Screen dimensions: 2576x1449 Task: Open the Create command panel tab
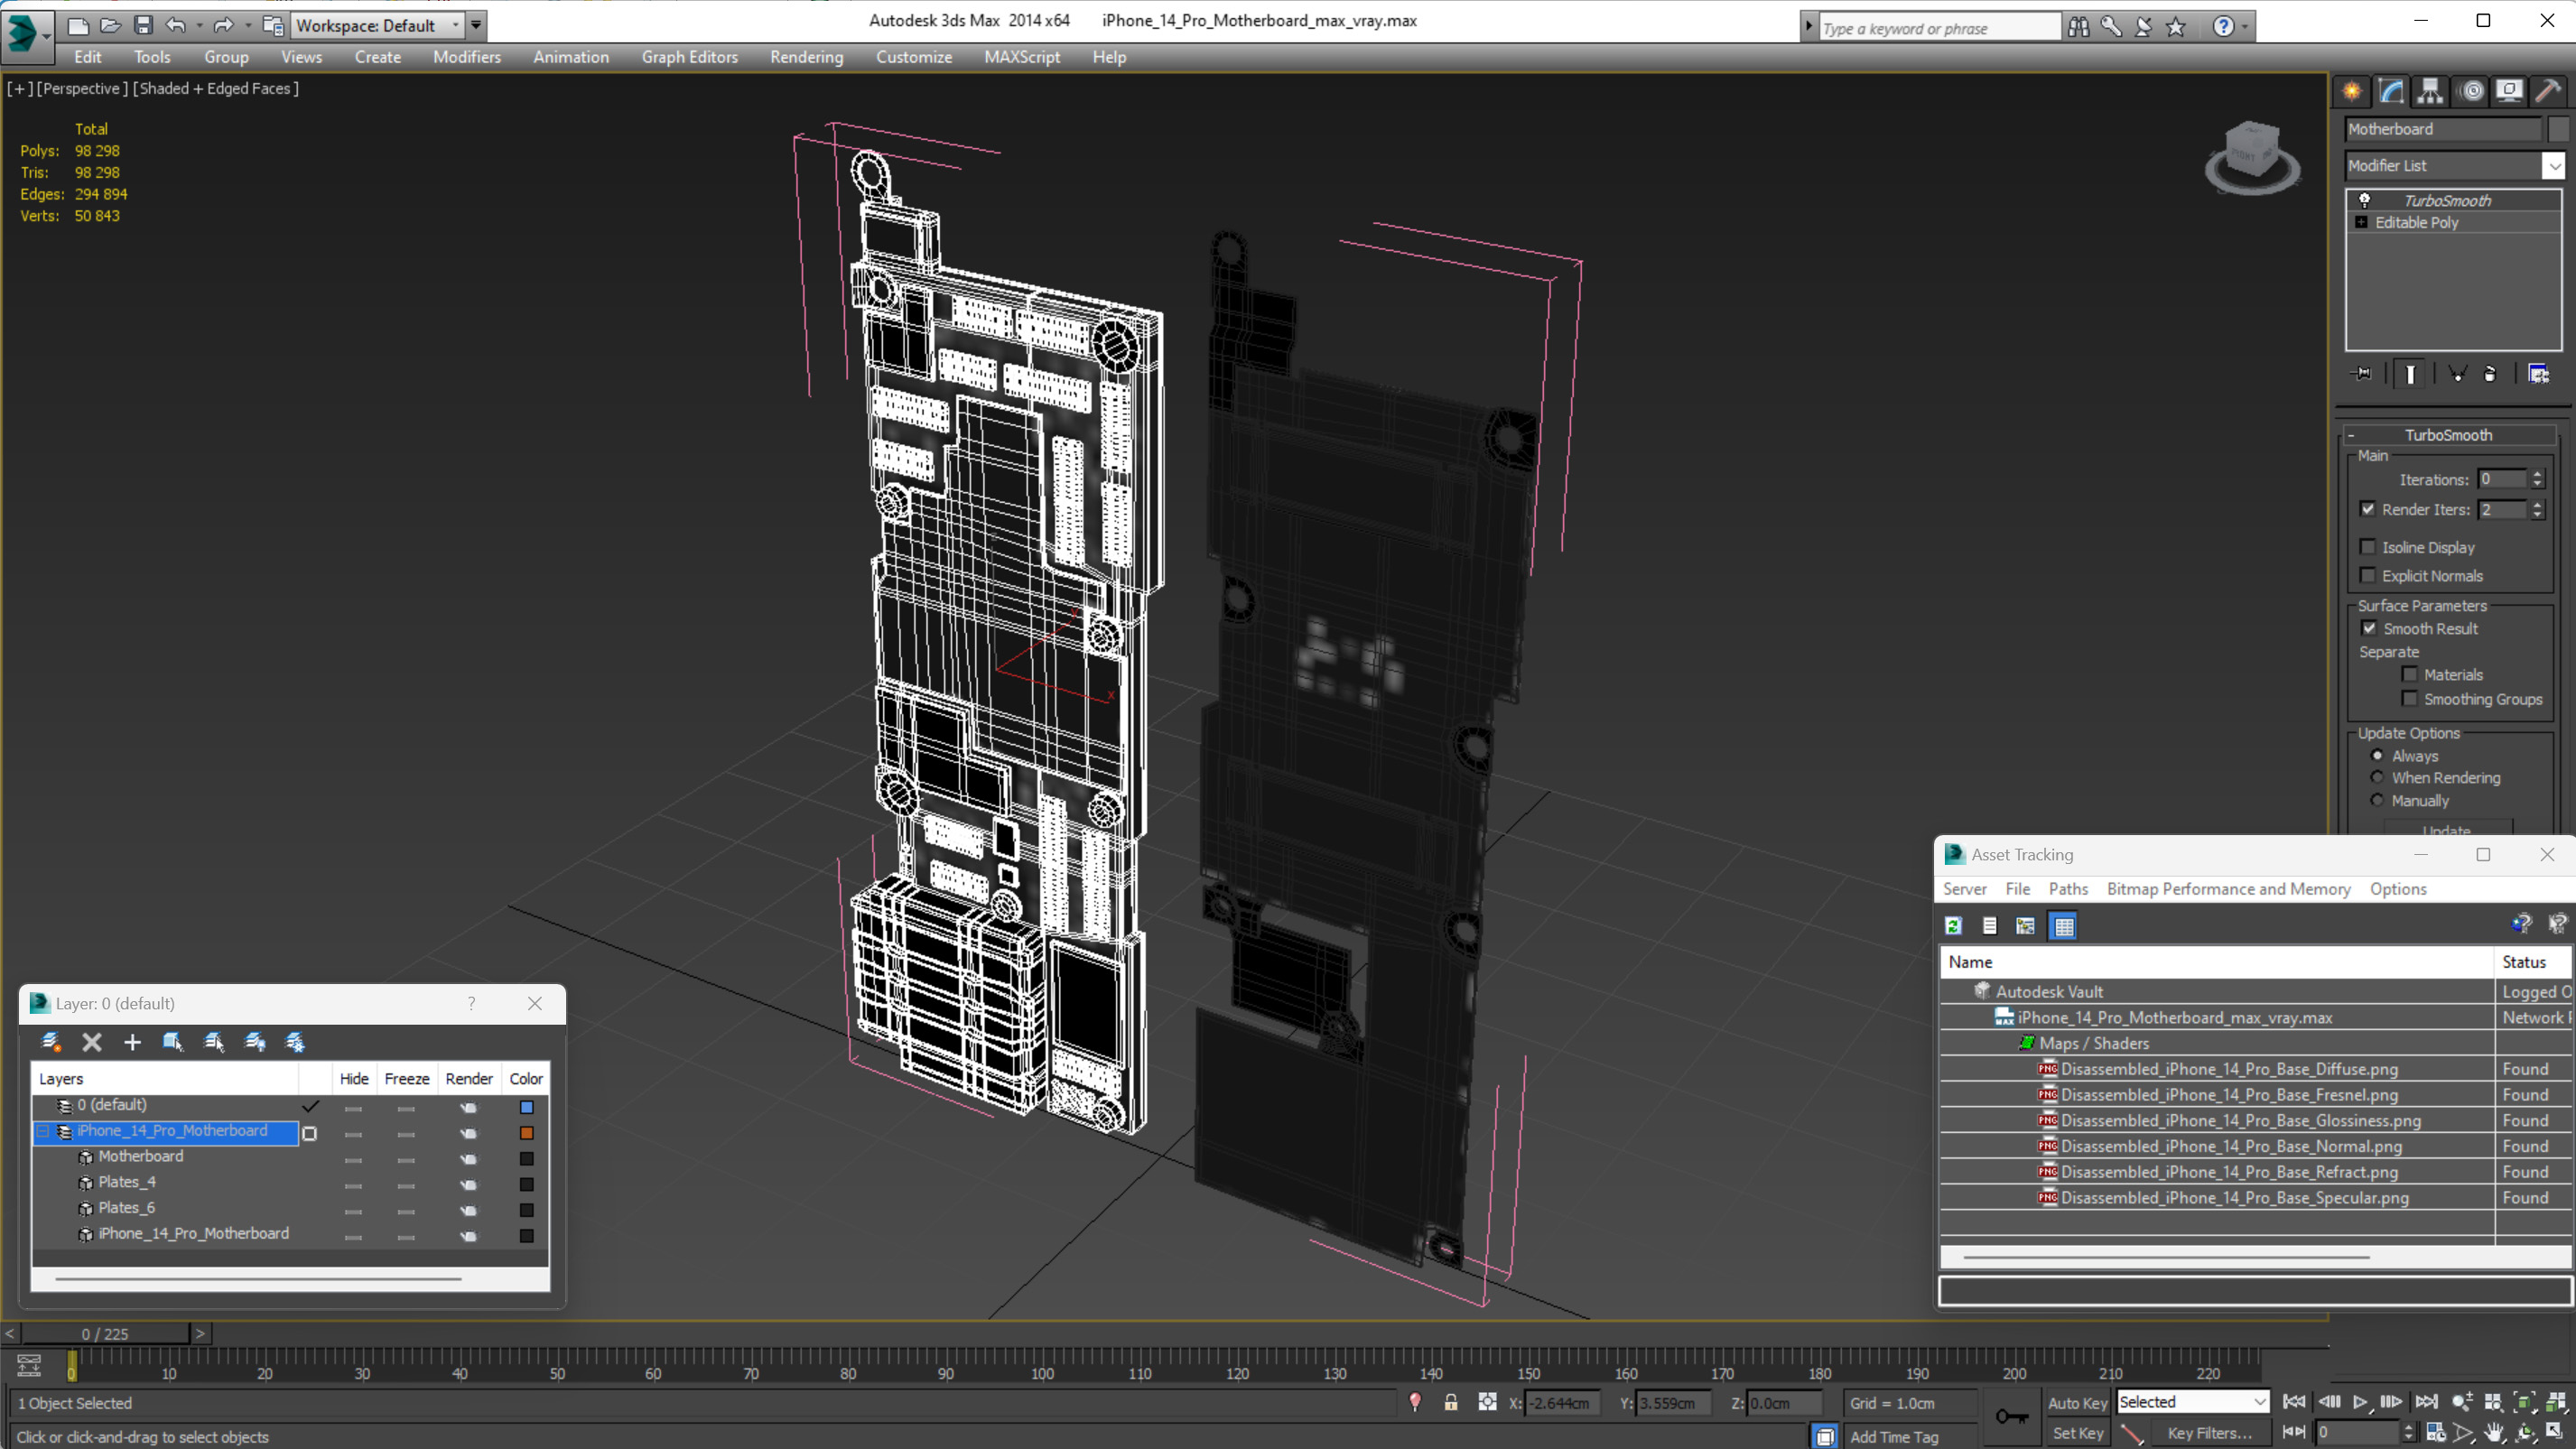pyautogui.click(x=2352, y=91)
